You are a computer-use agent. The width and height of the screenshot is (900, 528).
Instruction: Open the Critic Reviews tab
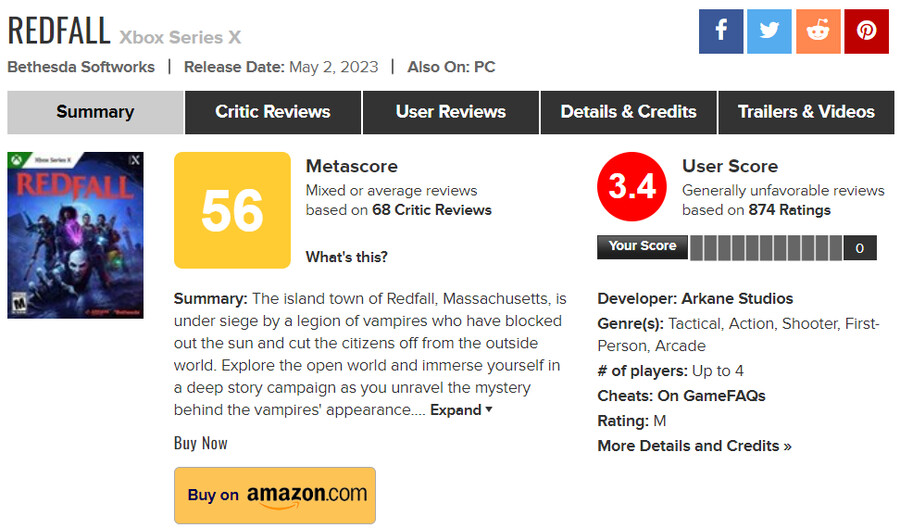pyautogui.click(x=273, y=112)
